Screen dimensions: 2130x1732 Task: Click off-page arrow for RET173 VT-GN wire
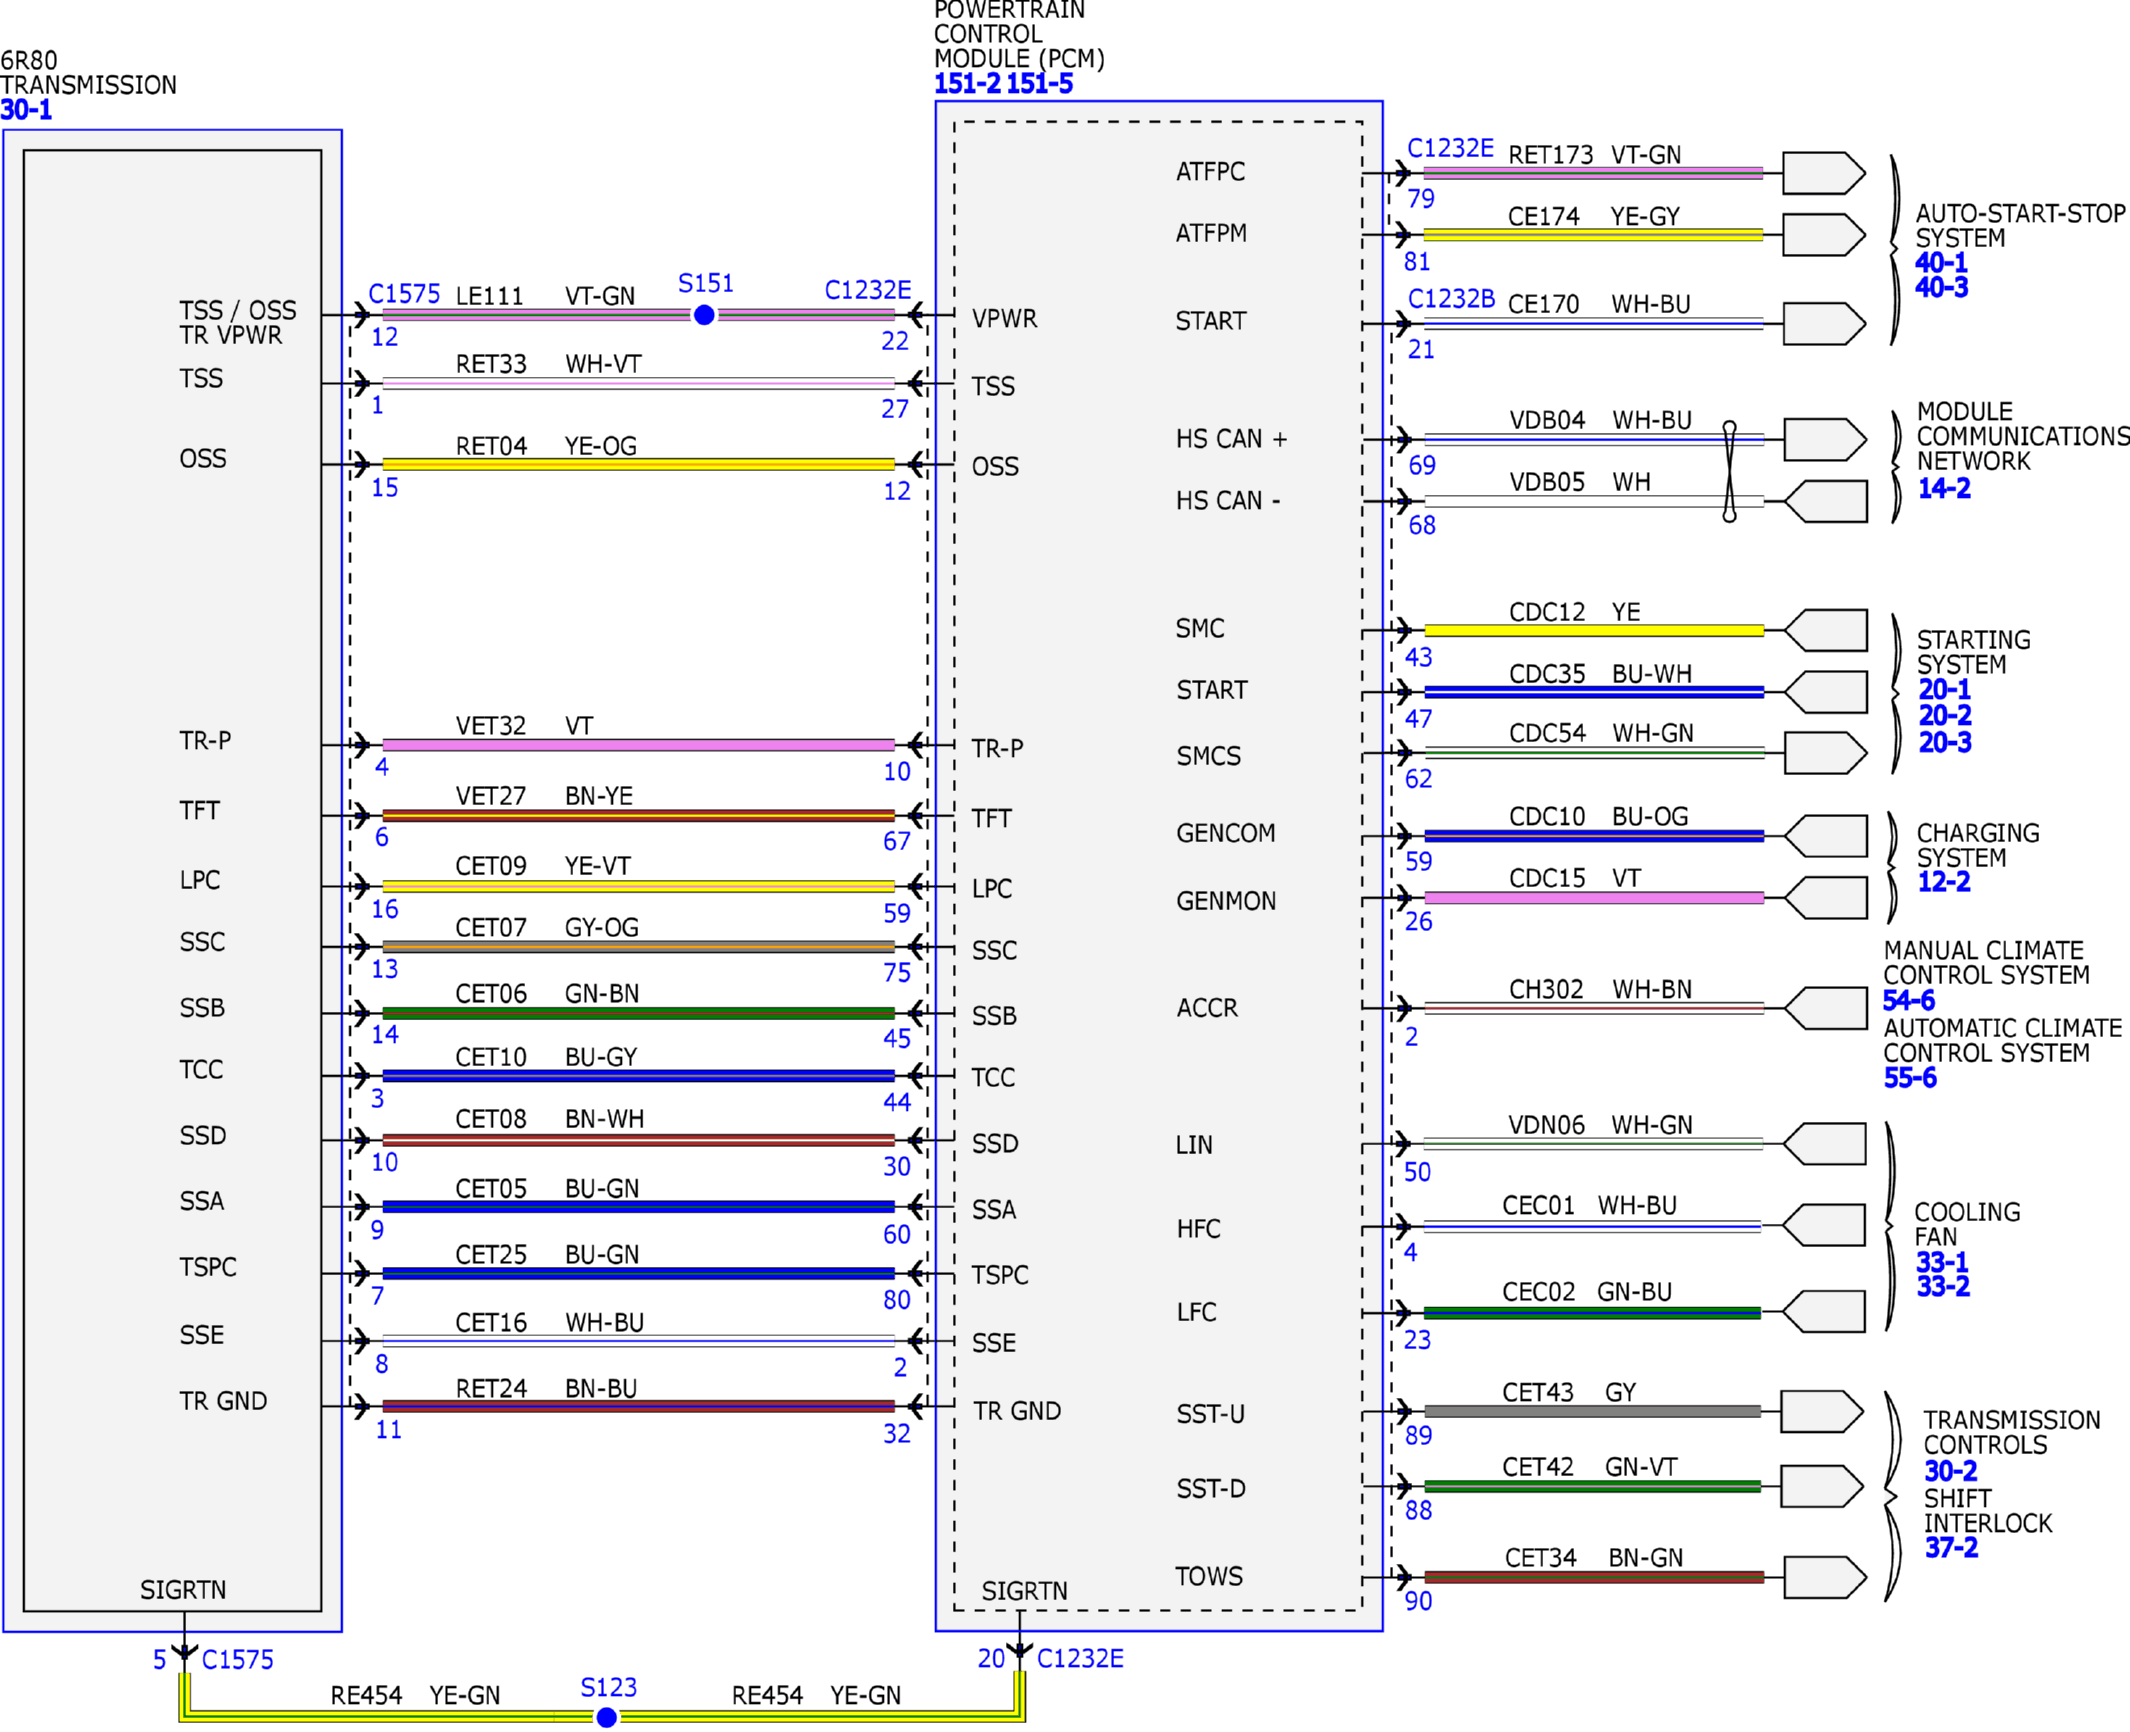click(1824, 173)
